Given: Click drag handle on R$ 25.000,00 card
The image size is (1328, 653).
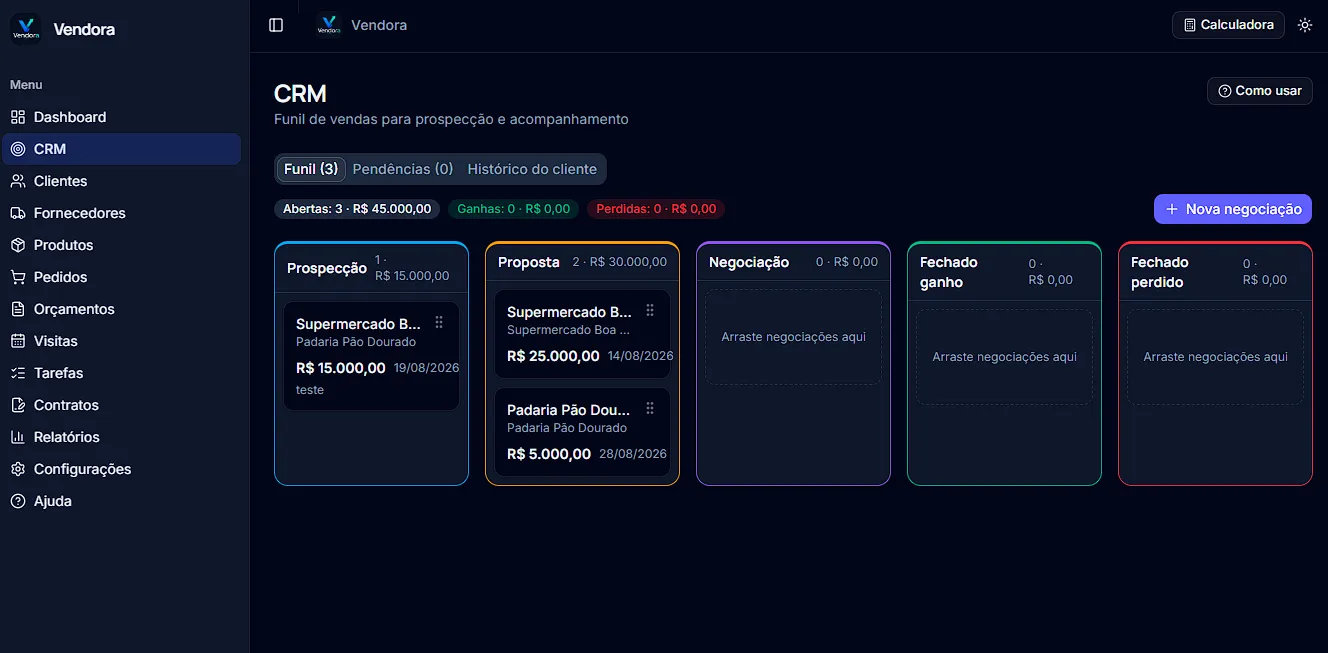Looking at the screenshot, I should pos(650,310).
